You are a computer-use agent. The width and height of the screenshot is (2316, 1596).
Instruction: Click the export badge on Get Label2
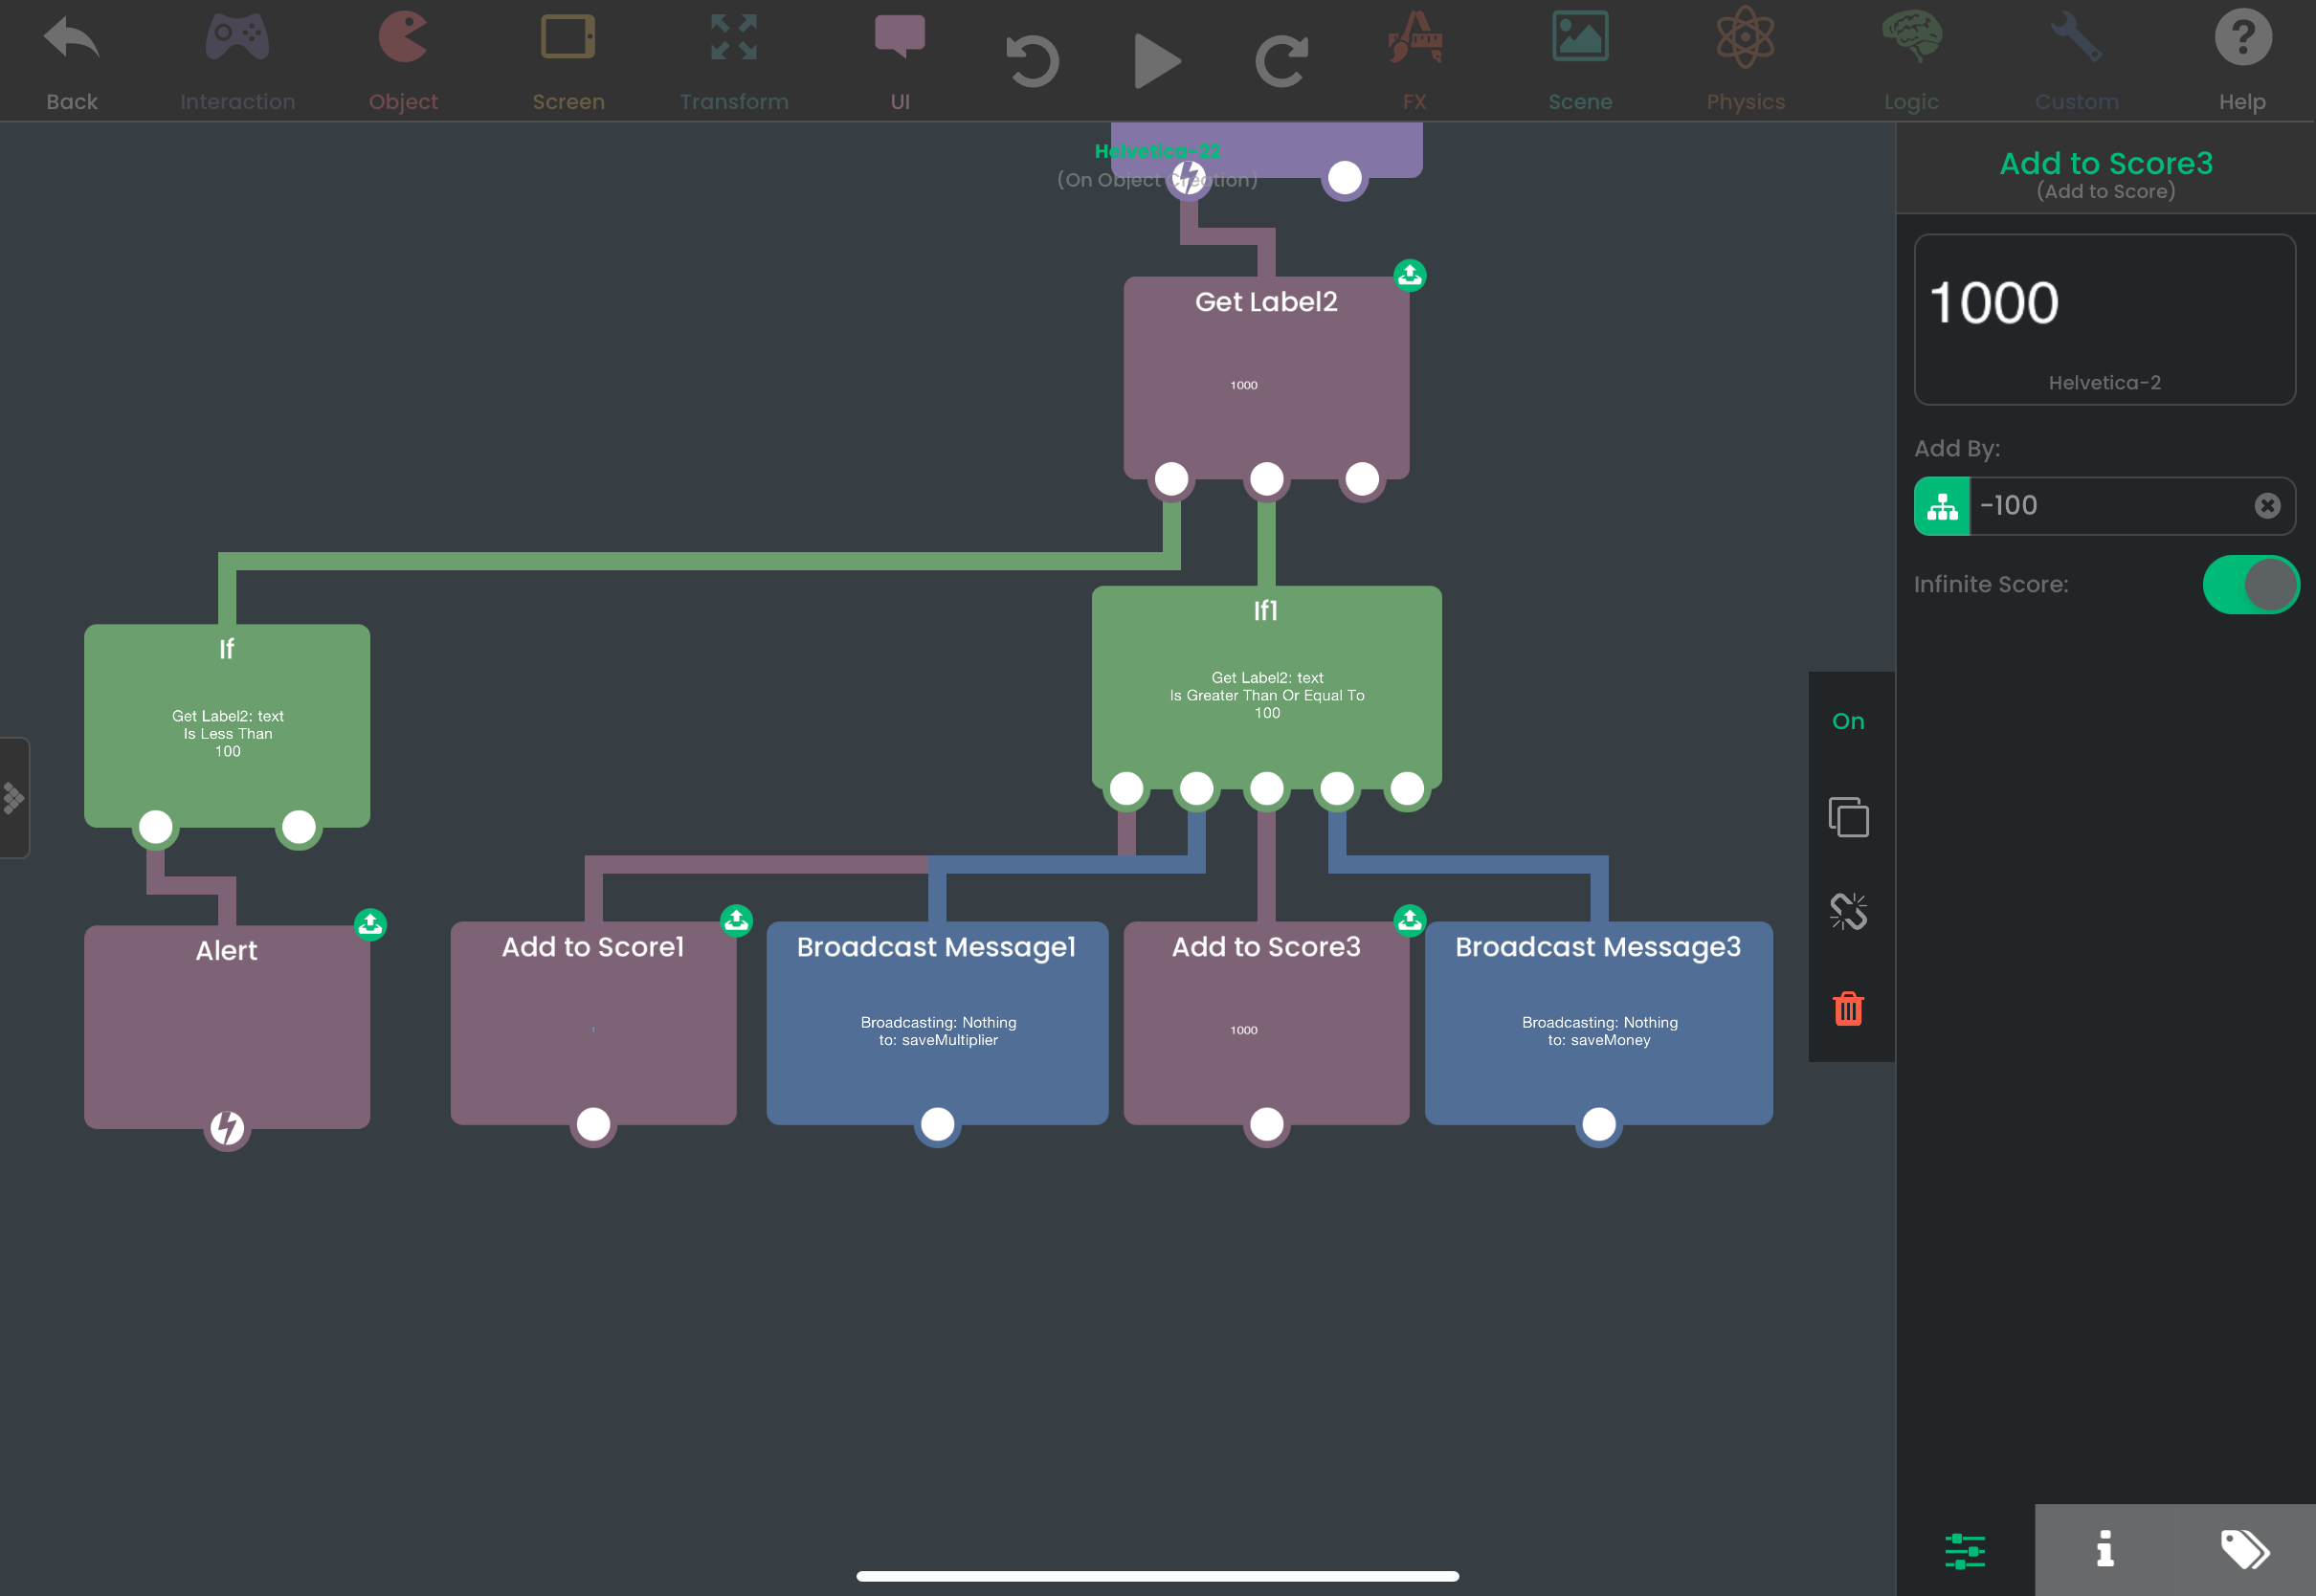[1410, 275]
